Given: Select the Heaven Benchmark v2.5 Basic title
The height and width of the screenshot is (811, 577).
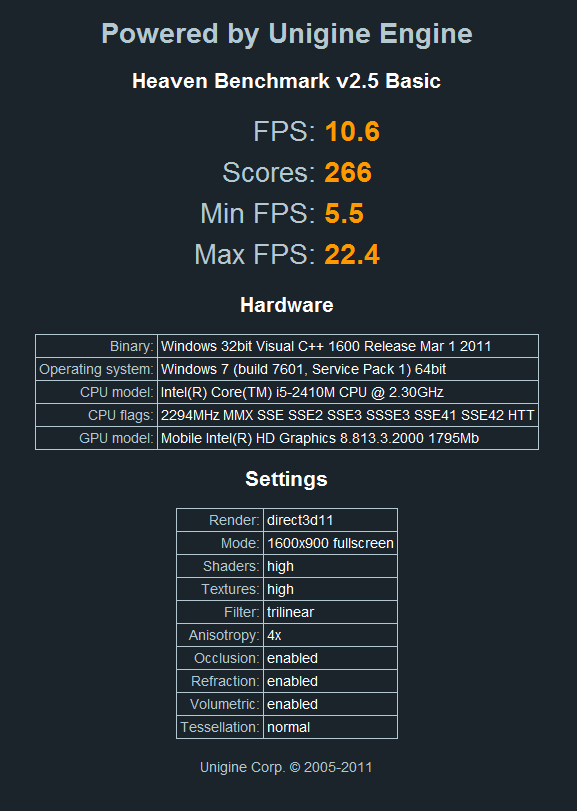Looking at the screenshot, I should (x=286, y=81).
